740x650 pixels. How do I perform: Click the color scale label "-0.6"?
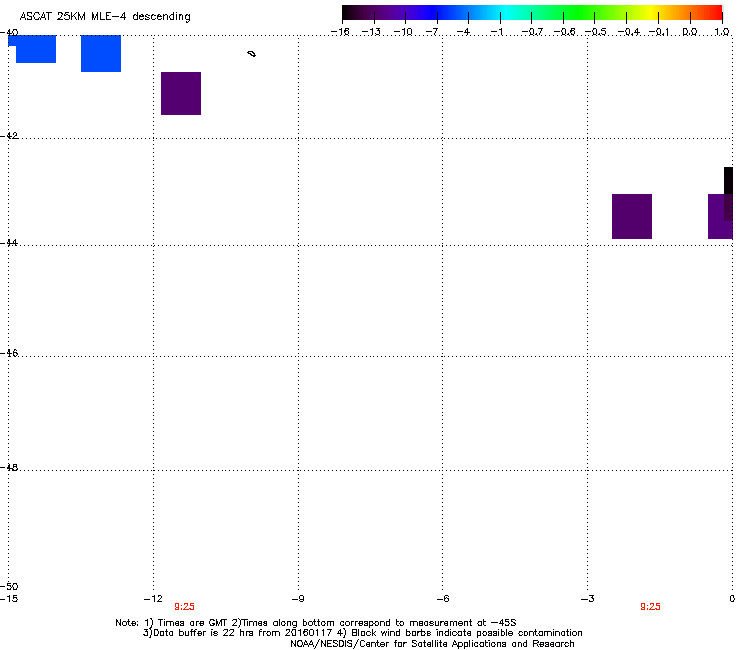[x=564, y=32]
